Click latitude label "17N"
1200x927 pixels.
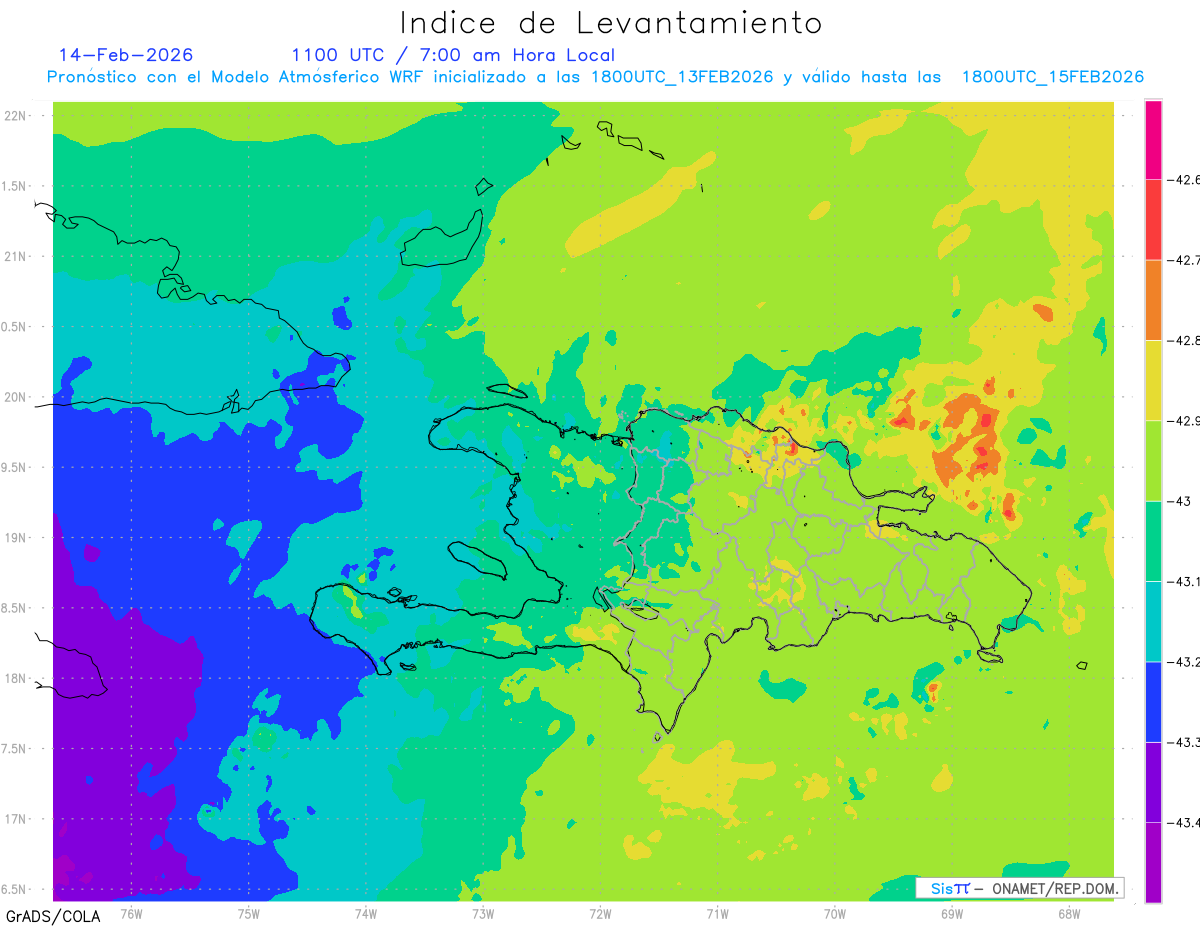click(15, 819)
